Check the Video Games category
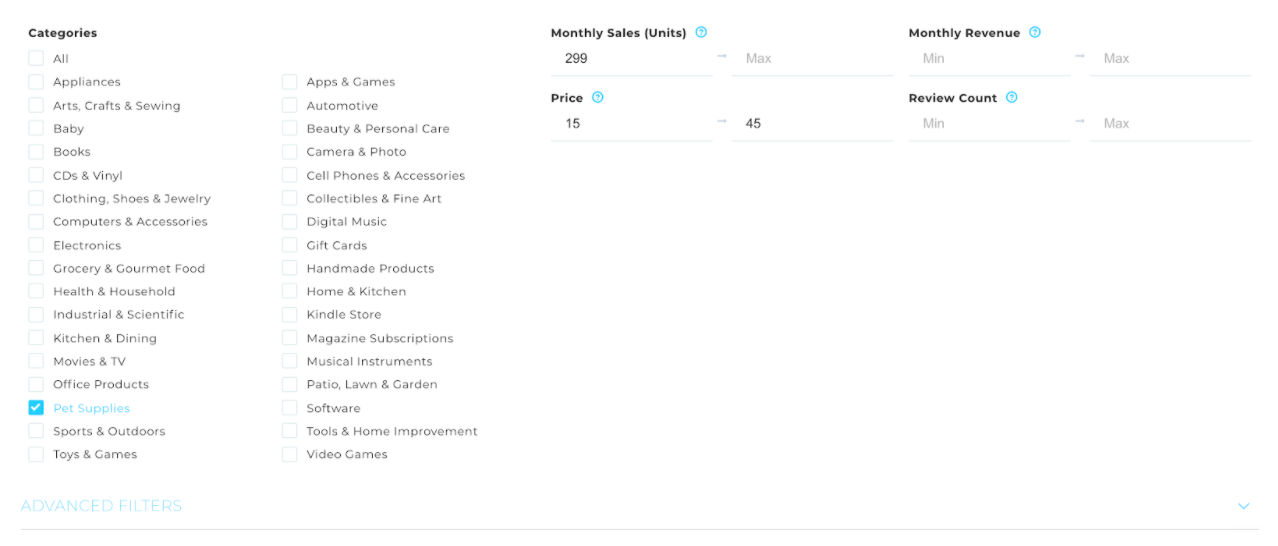This screenshot has width=1278, height=546. [289, 454]
